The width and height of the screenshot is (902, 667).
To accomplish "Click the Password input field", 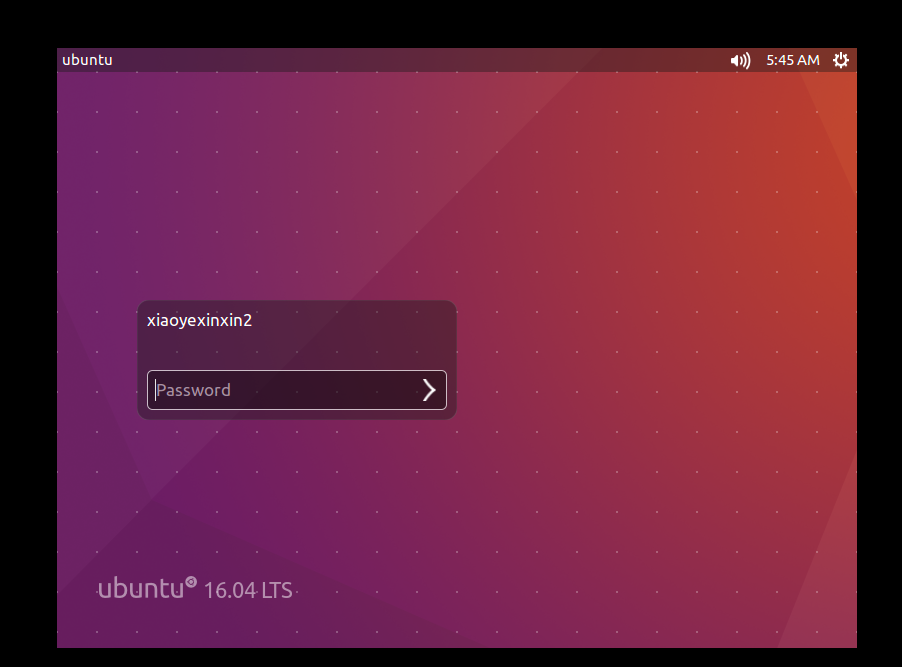I will (297, 390).
